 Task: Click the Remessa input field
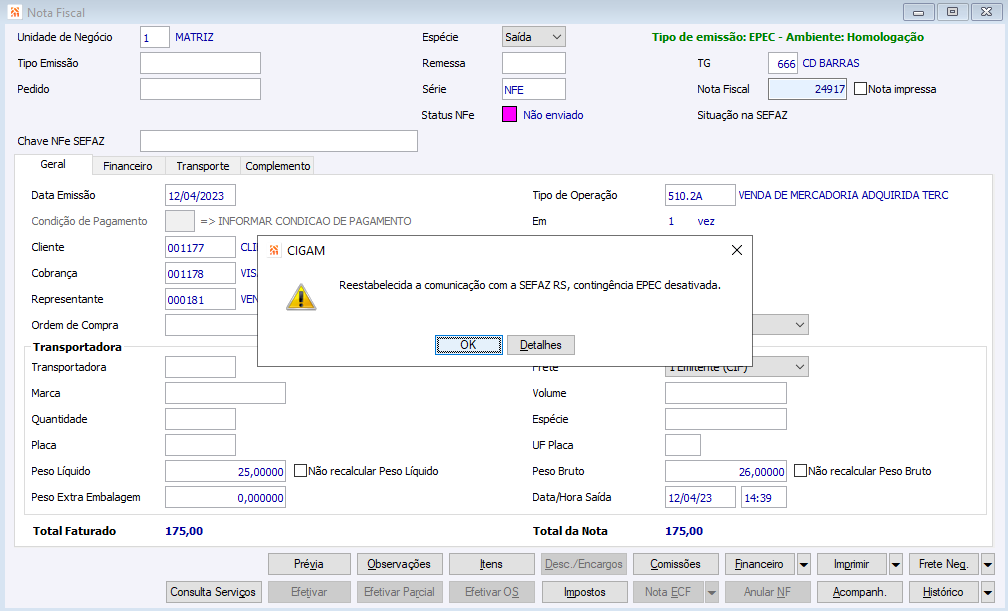[x=534, y=63]
